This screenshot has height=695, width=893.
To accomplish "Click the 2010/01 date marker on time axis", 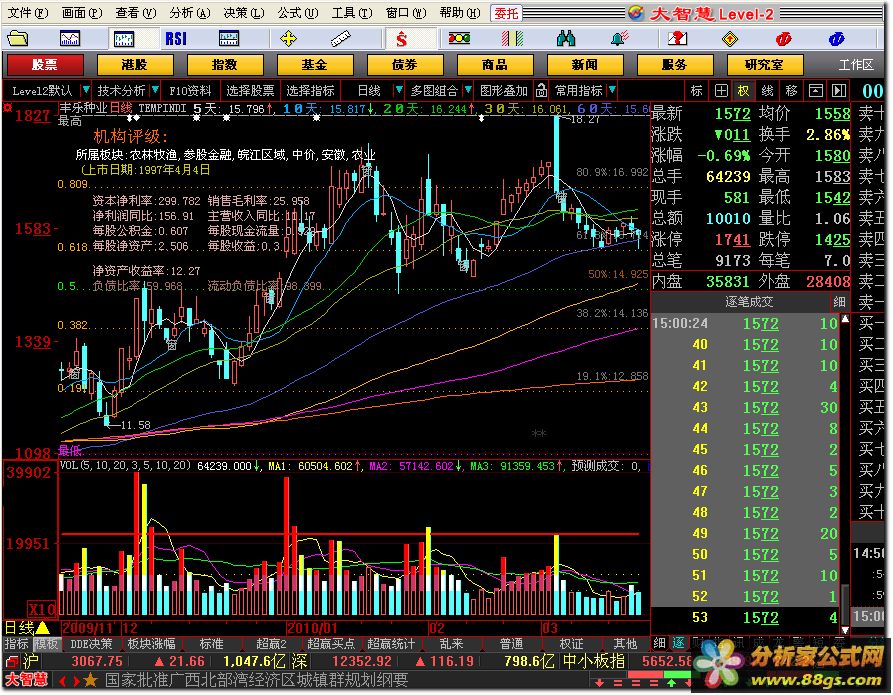I will [x=312, y=628].
